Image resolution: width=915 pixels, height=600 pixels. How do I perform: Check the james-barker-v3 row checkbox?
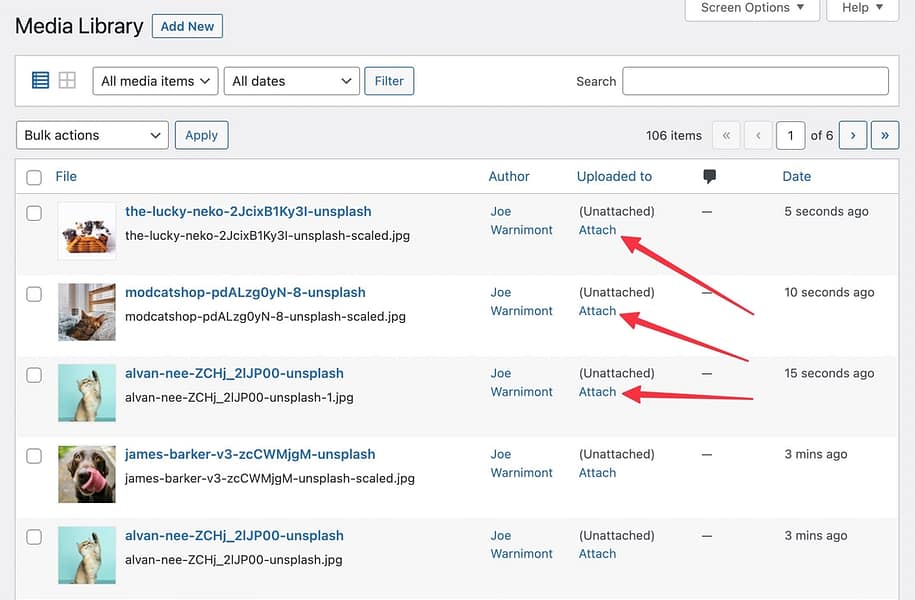[33, 456]
